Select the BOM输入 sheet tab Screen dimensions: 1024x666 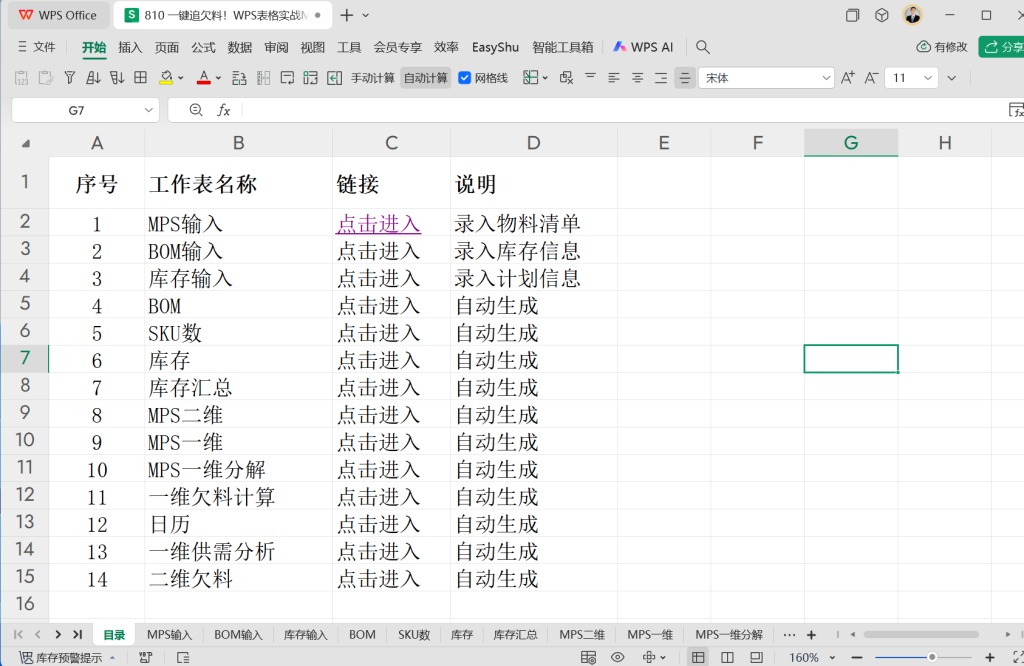point(238,635)
